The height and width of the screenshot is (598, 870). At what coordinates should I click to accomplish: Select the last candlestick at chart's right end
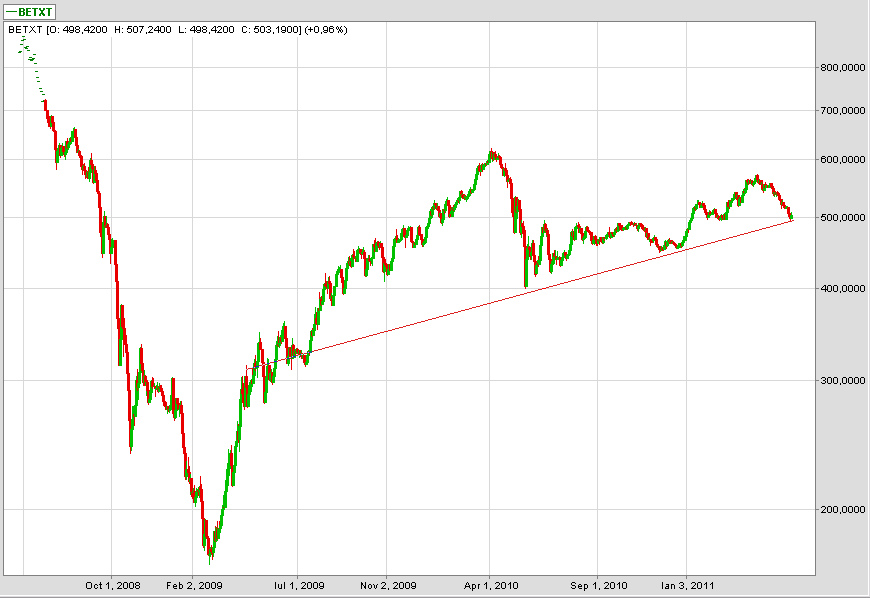[x=791, y=216]
